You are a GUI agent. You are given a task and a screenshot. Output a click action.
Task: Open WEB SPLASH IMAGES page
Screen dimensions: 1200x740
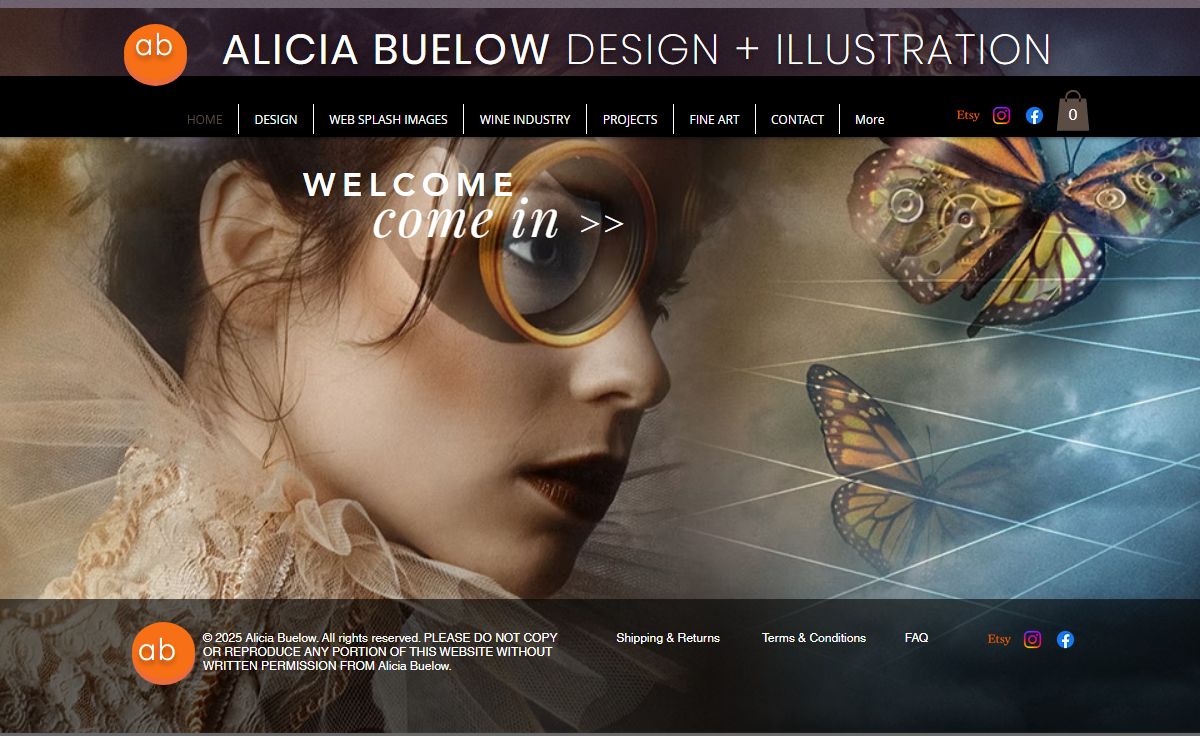(389, 119)
